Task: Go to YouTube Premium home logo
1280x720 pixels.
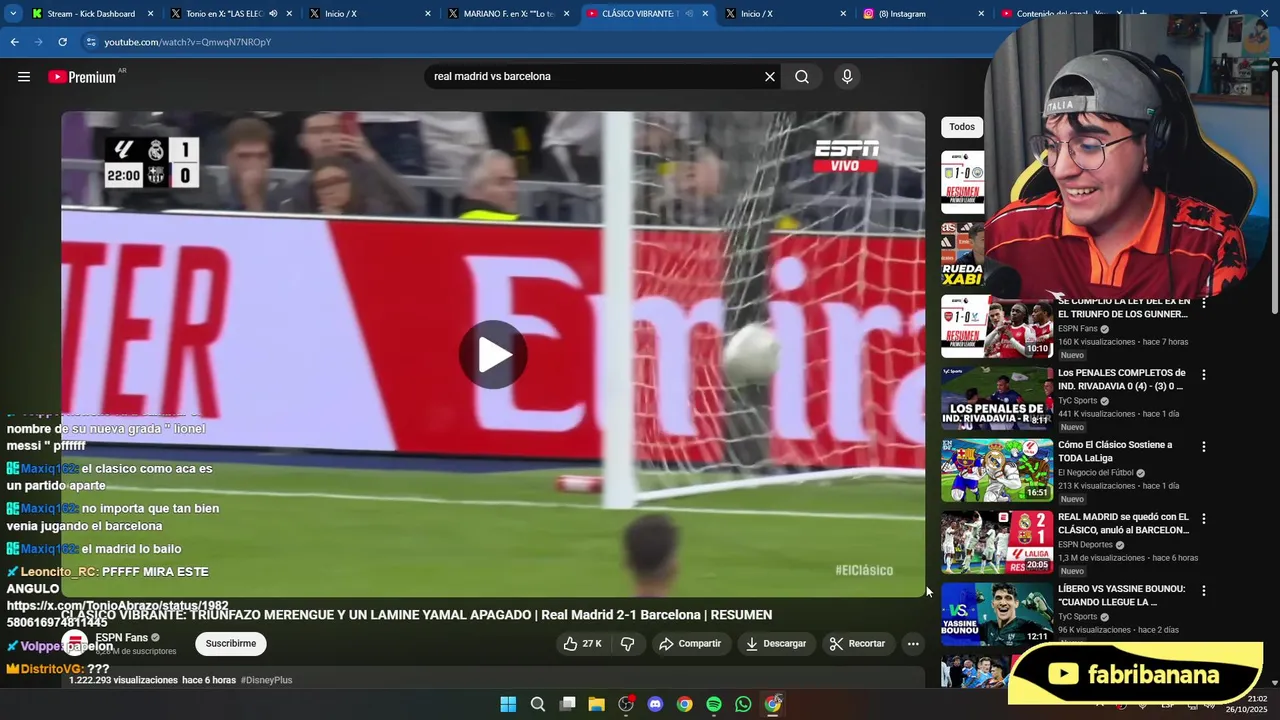Action: 84,77
